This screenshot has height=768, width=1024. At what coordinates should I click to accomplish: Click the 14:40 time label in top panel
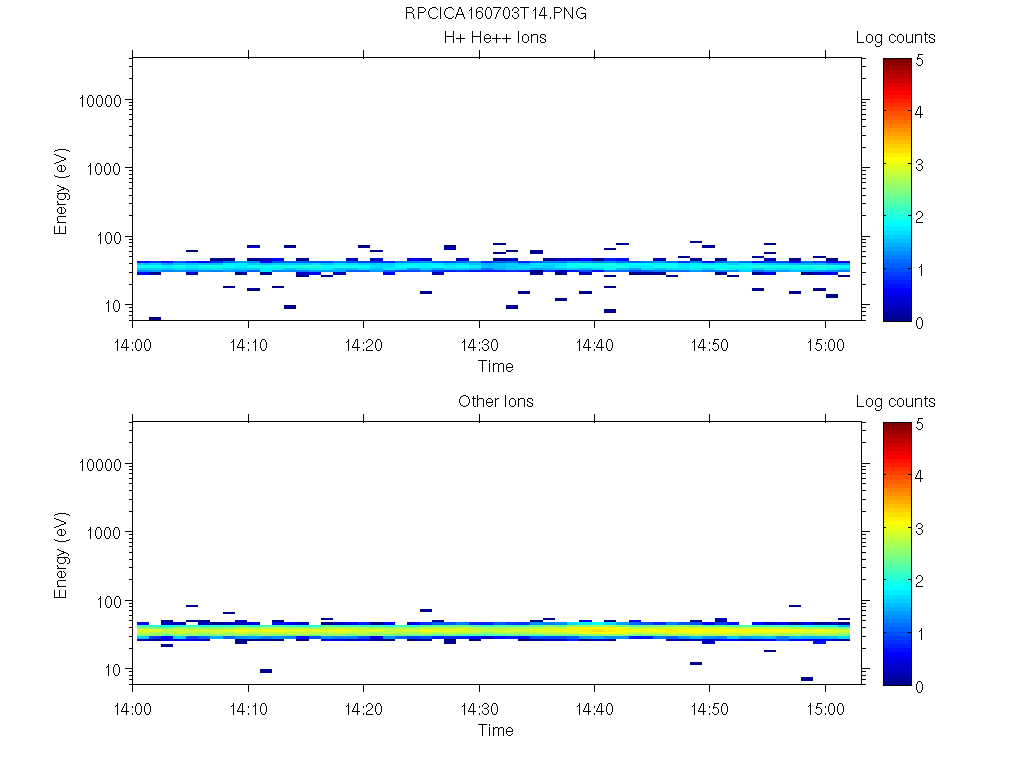[594, 345]
